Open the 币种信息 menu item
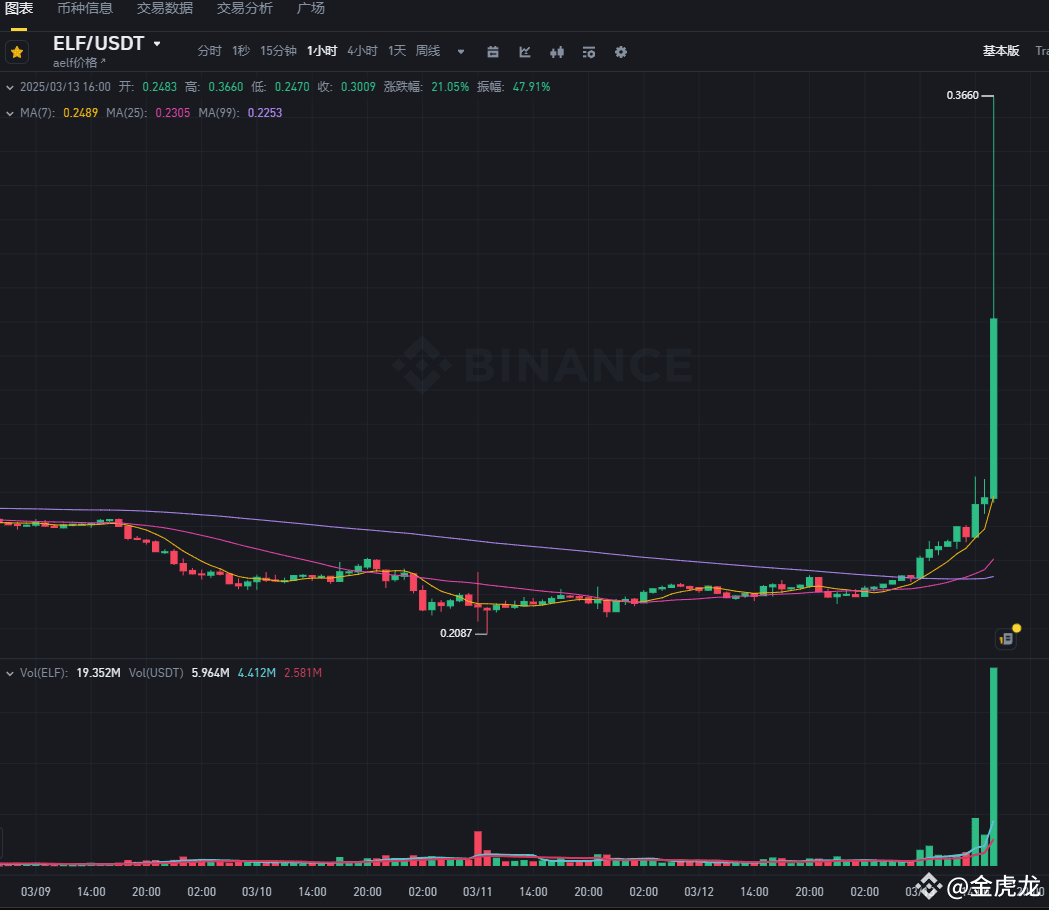Screen dimensions: 1049x910 tap(84, 8)
